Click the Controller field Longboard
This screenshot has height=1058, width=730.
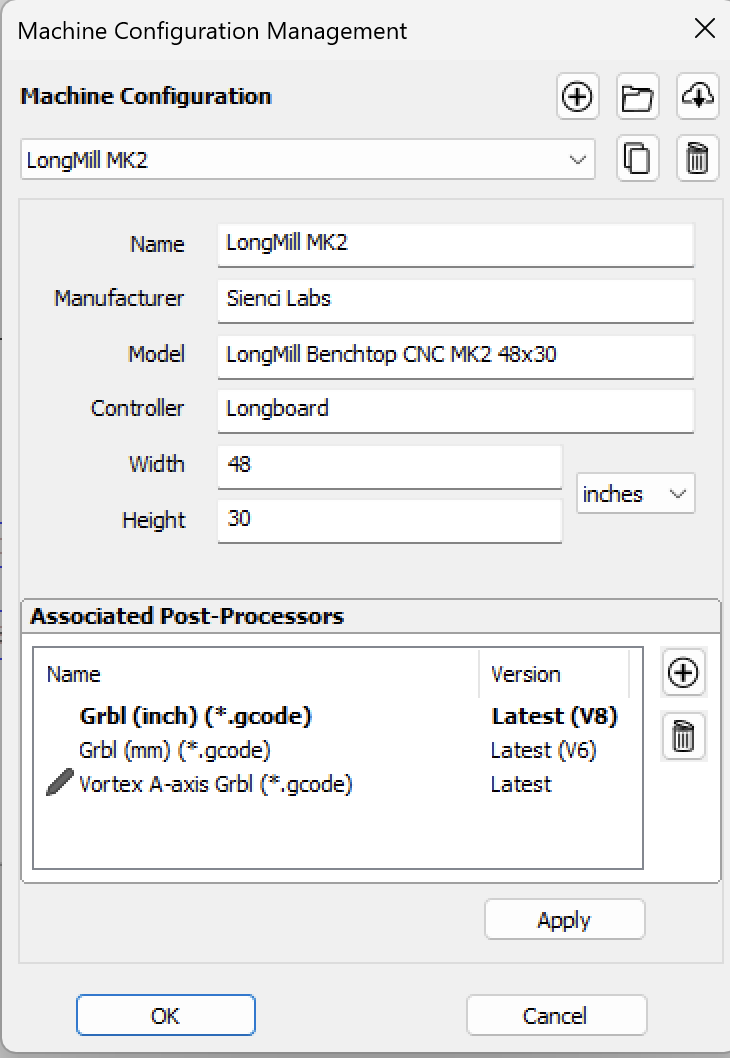pos(455,410)
